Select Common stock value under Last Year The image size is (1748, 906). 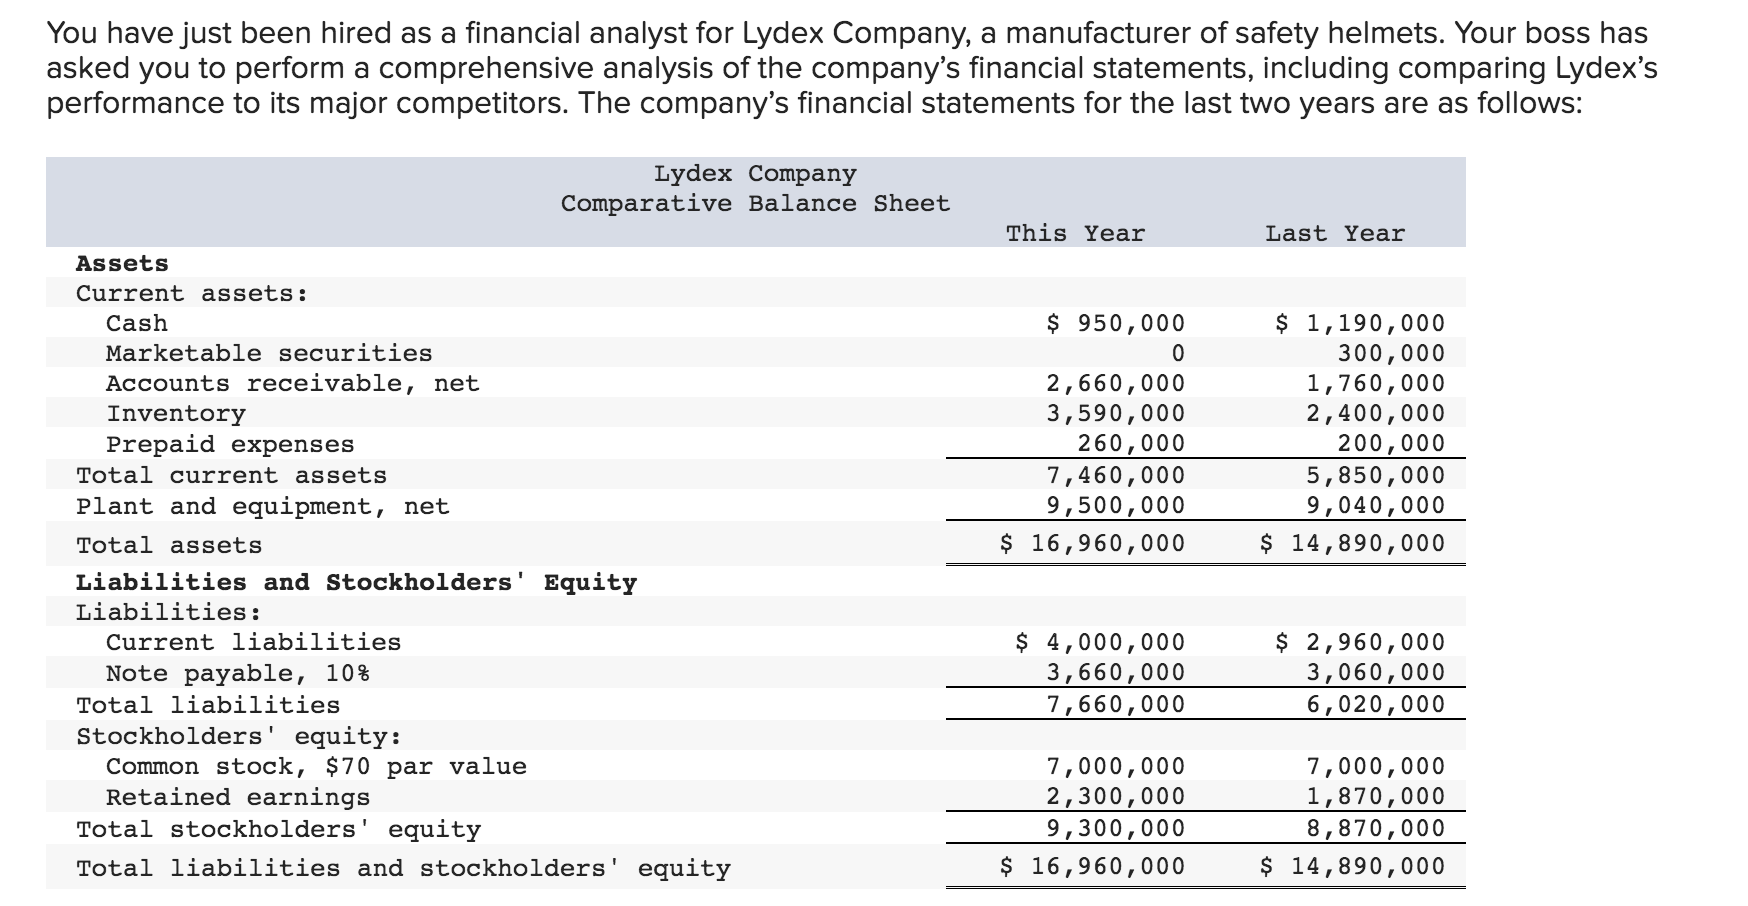[1376, 767]
